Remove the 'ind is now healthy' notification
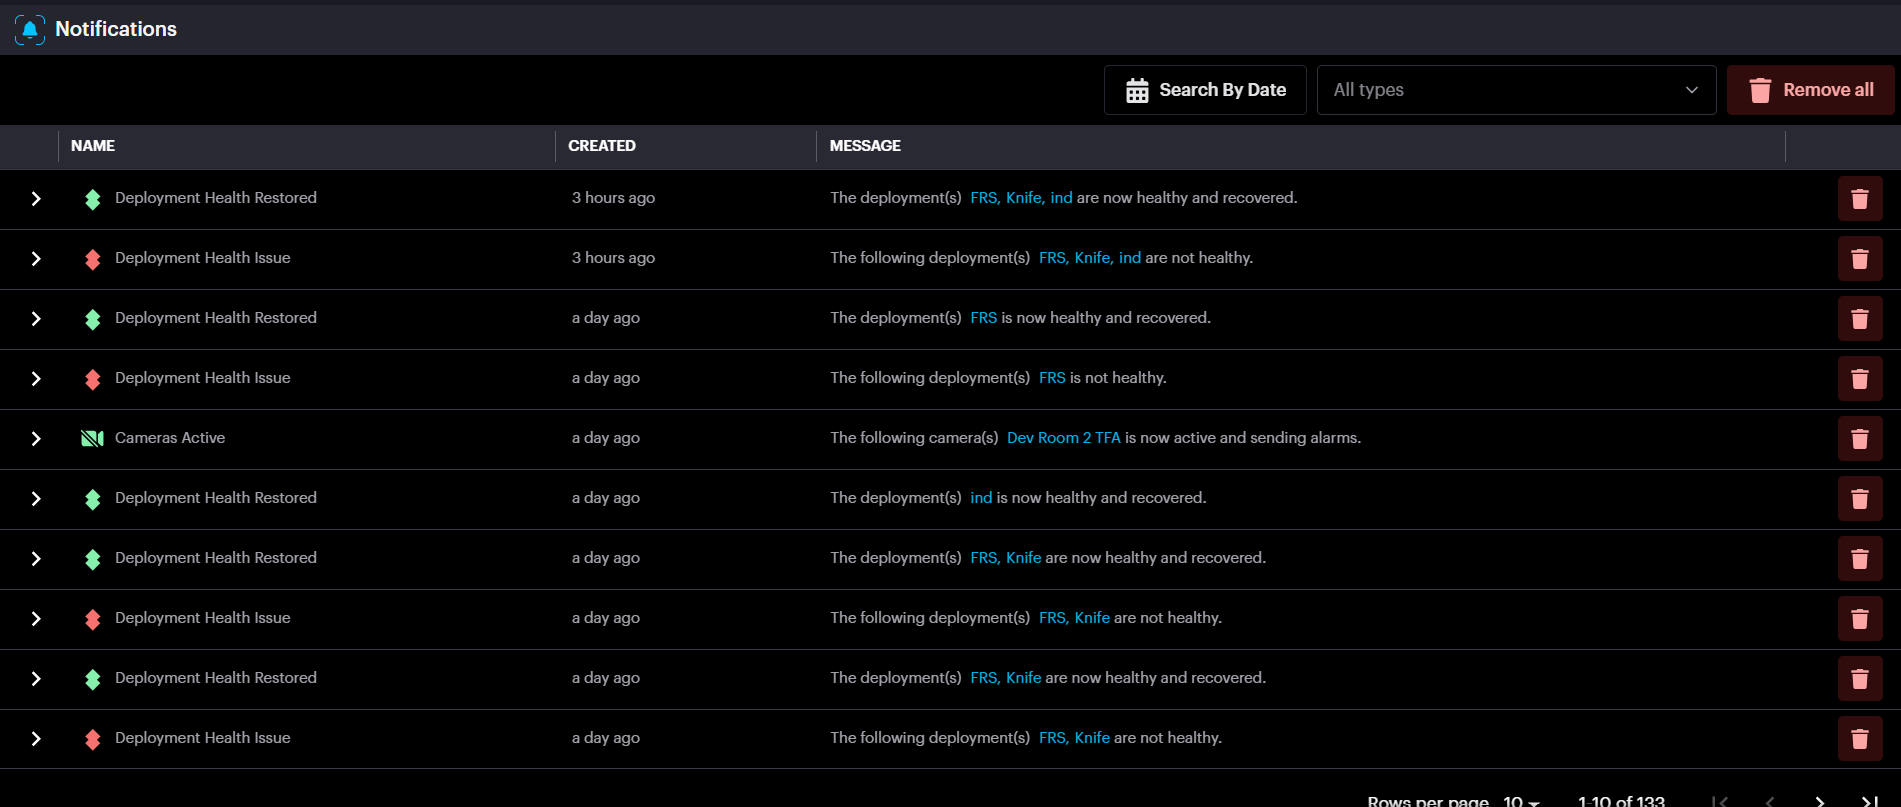 (1859, 499)
